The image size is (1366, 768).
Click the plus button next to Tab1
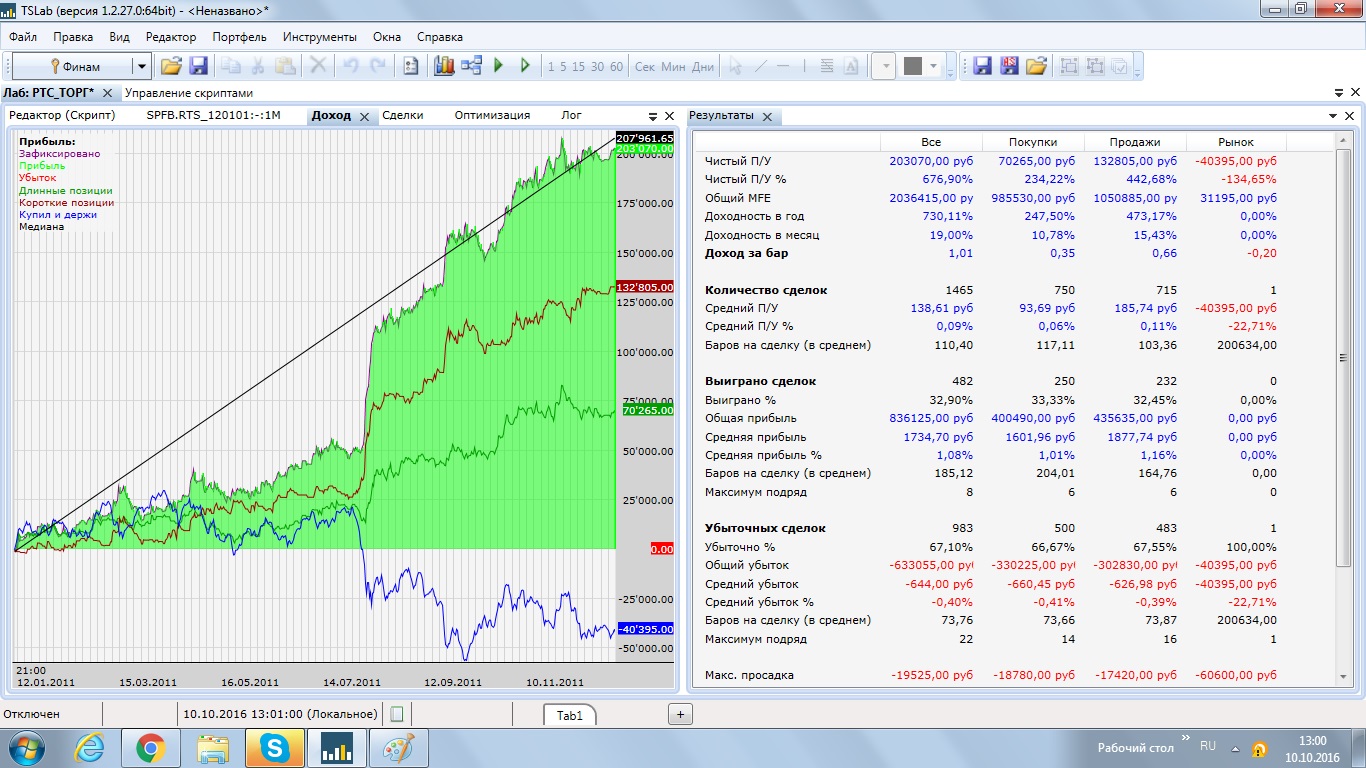coord(680,714)
